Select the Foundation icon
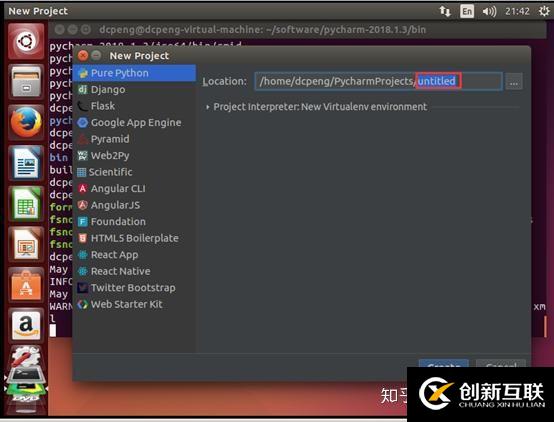The image size is (554, 422). 82,222
